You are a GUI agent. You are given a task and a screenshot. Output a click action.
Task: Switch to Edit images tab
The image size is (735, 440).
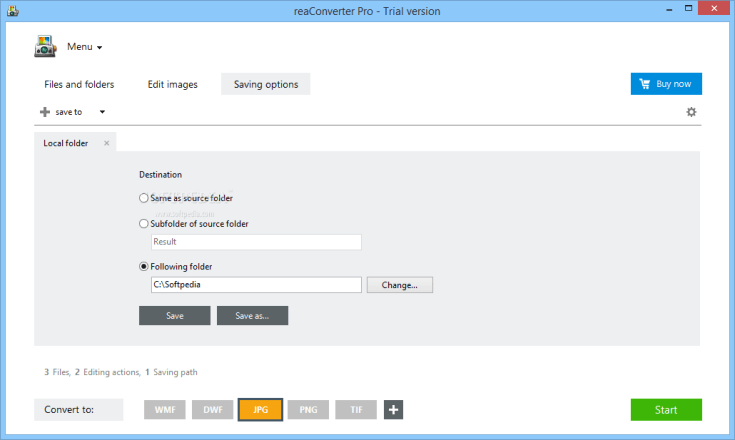pos(172,84)
